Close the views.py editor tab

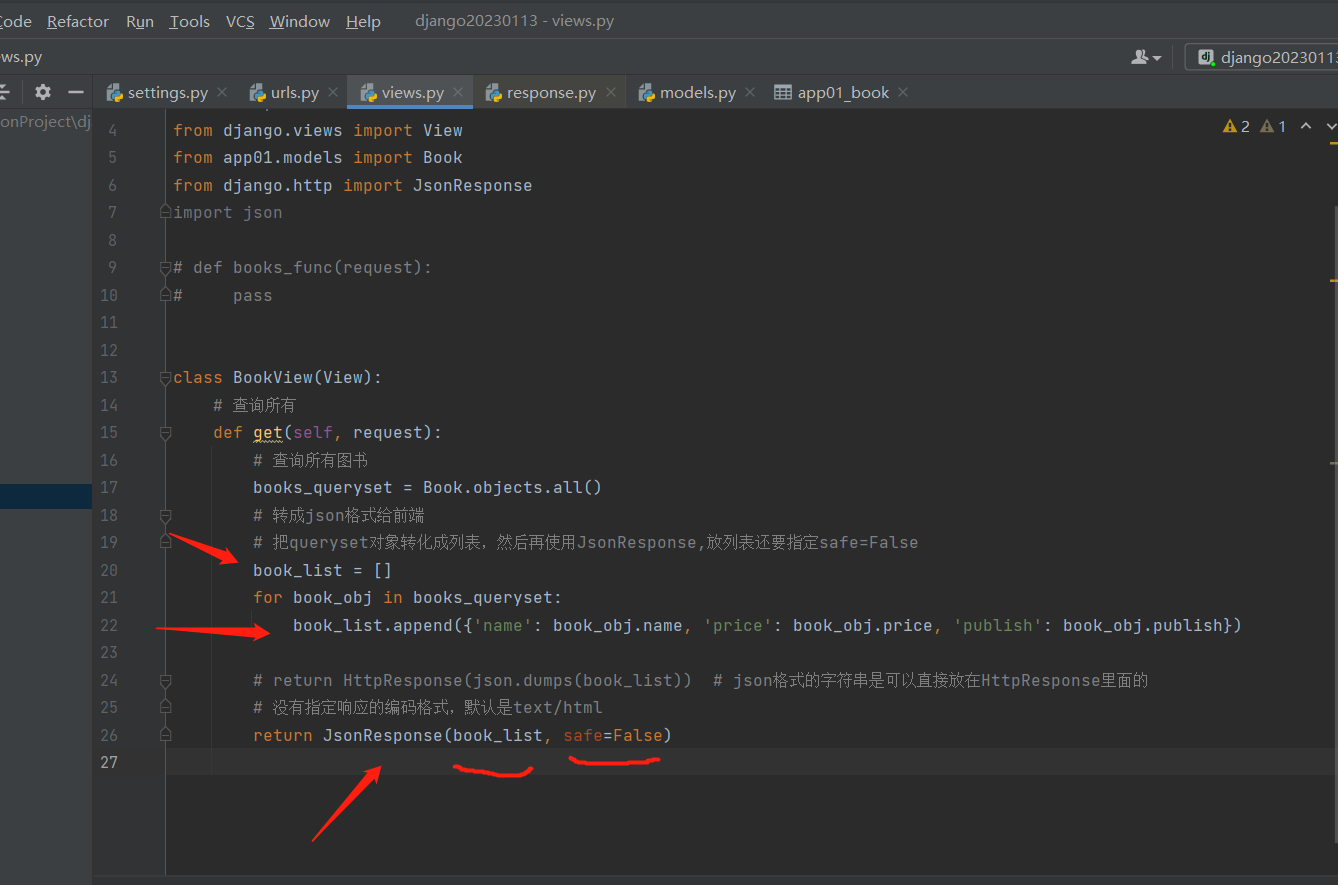click(x=459, y=92)
